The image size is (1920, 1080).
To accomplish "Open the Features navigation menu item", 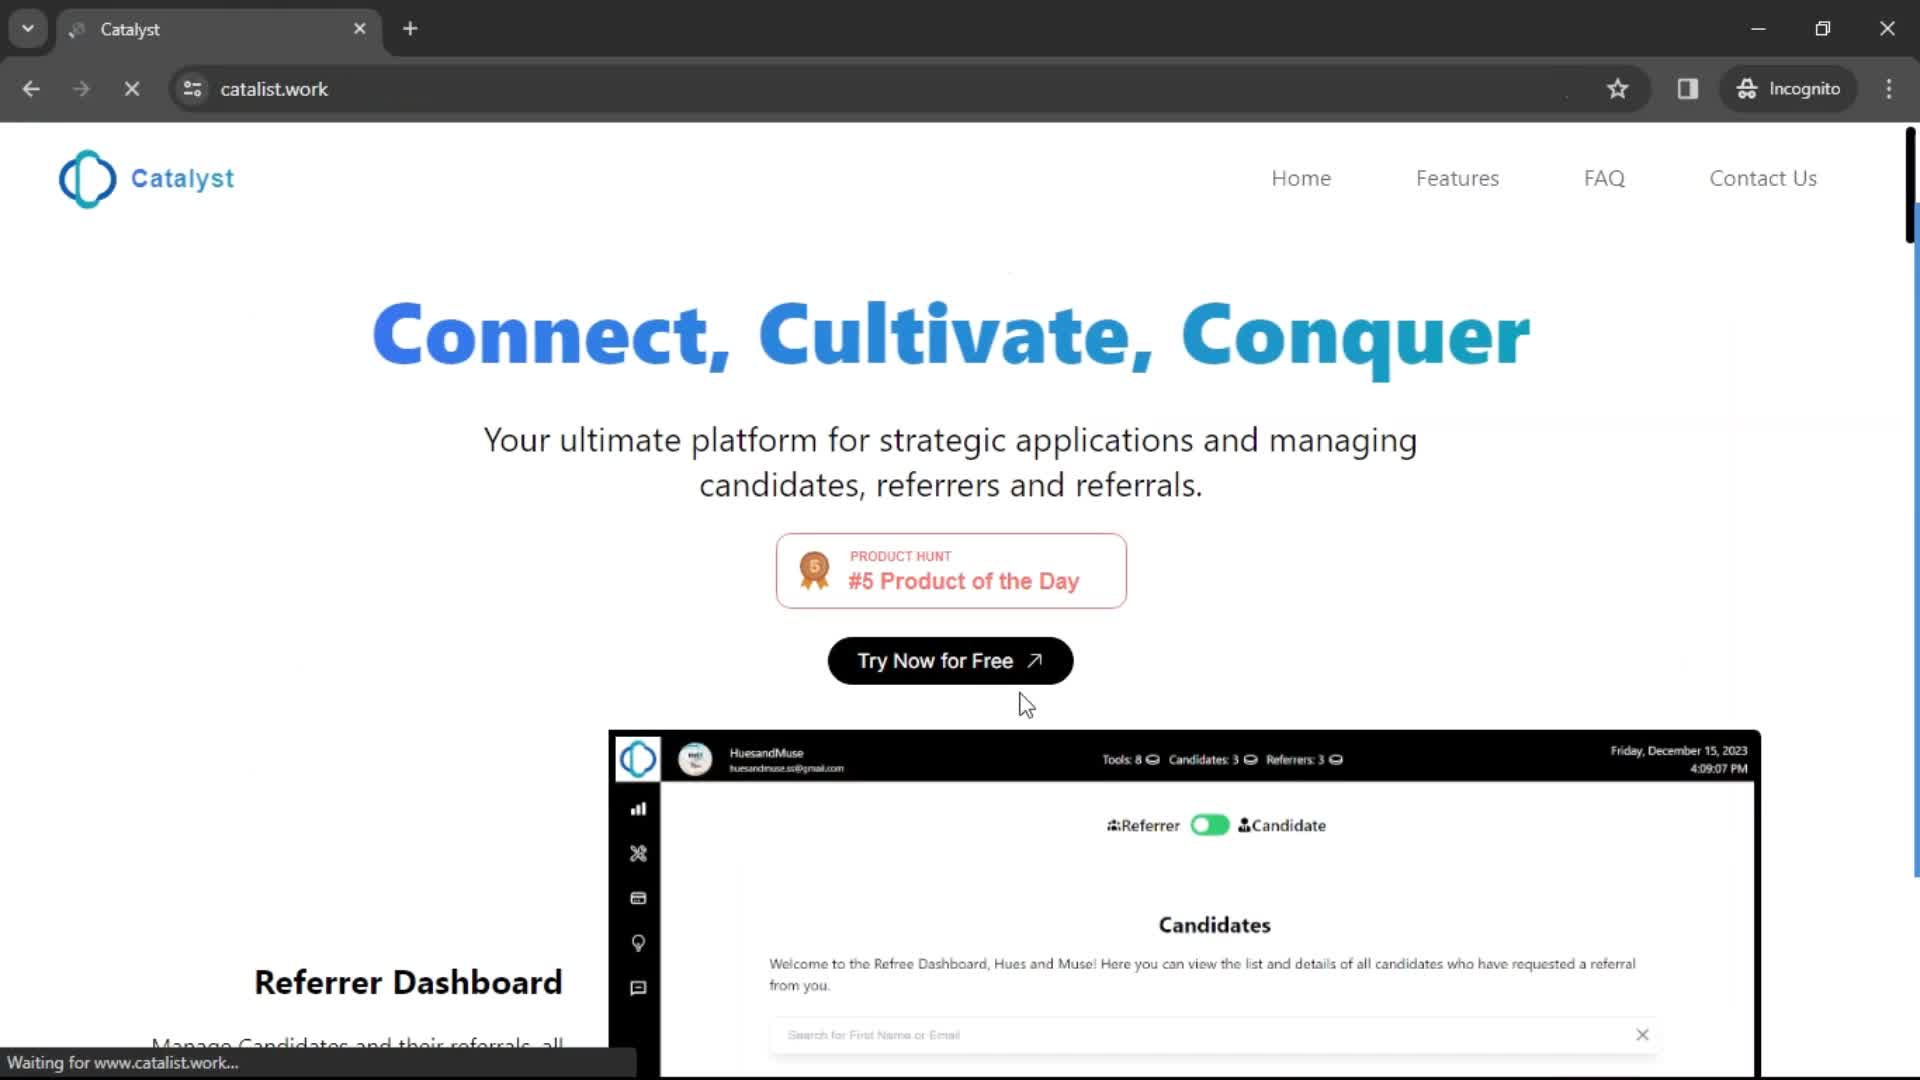I will point(1457,178).
